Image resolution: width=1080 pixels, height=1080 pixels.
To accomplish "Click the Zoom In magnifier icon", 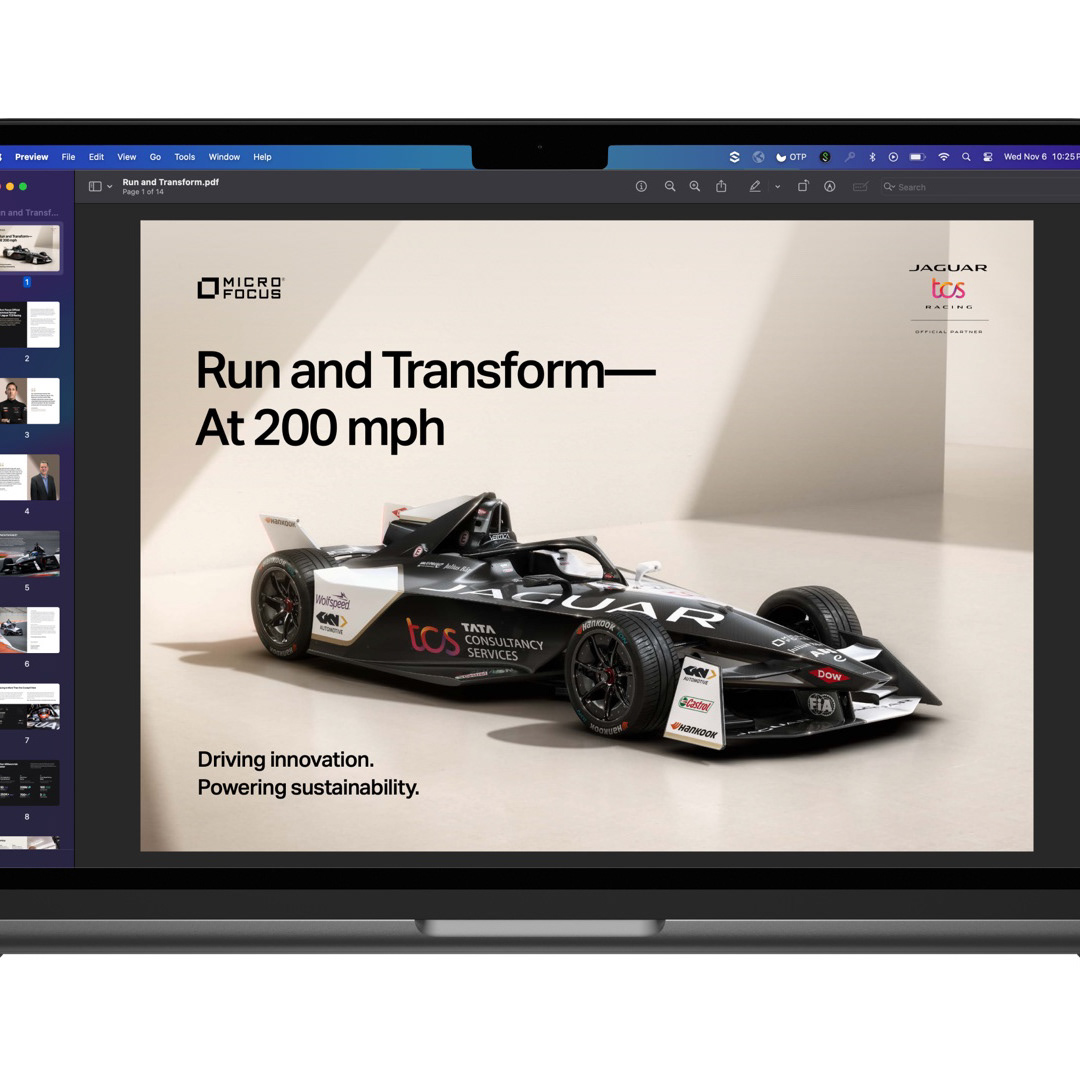I will click(x=694, y=187).
